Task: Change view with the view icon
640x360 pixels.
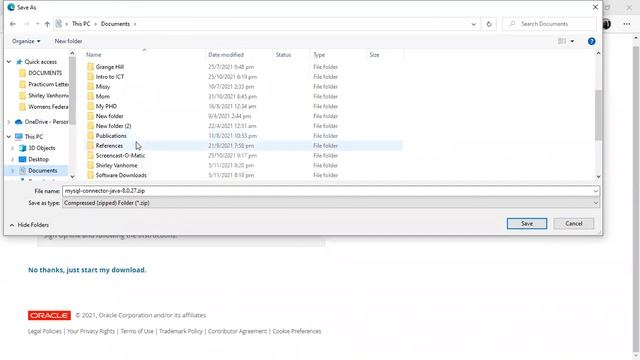Action: click(x=562, y=41)
